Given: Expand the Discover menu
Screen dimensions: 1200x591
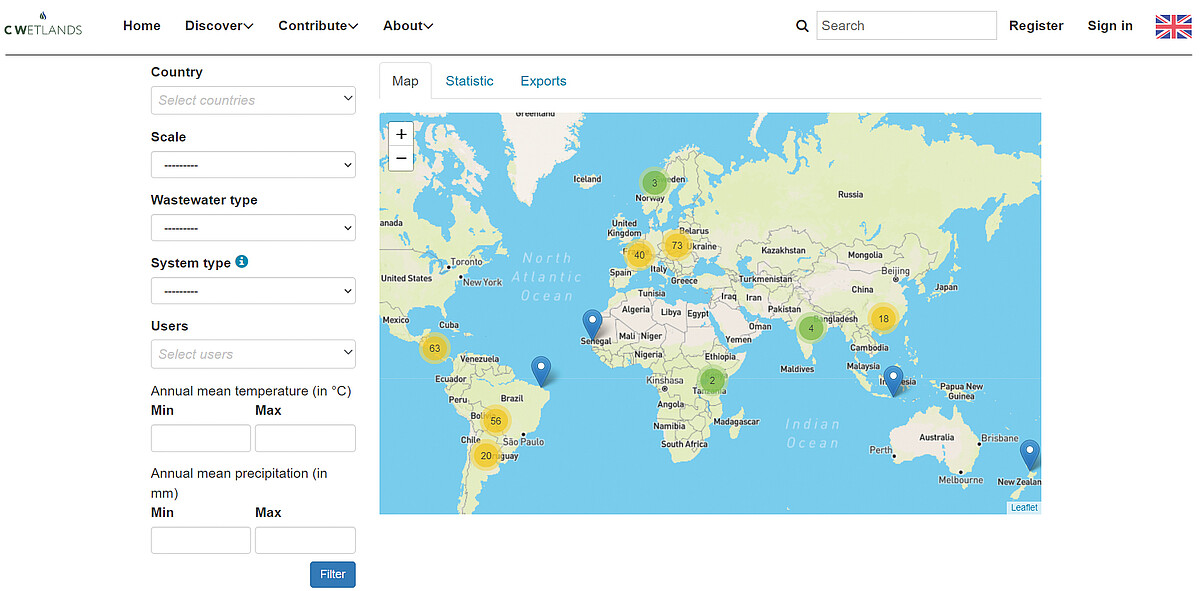Looking at the screenshot, I should click(x=219, y=26).
